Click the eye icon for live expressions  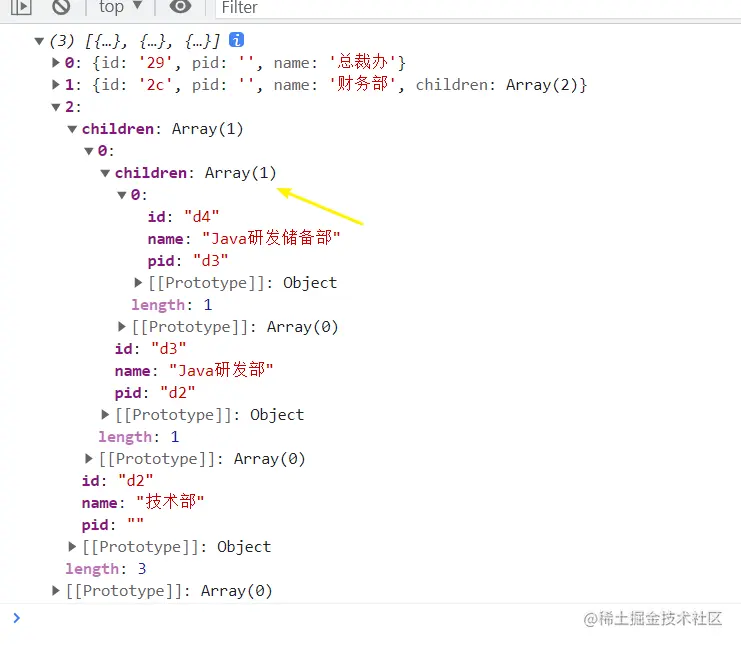click(181, 7)
